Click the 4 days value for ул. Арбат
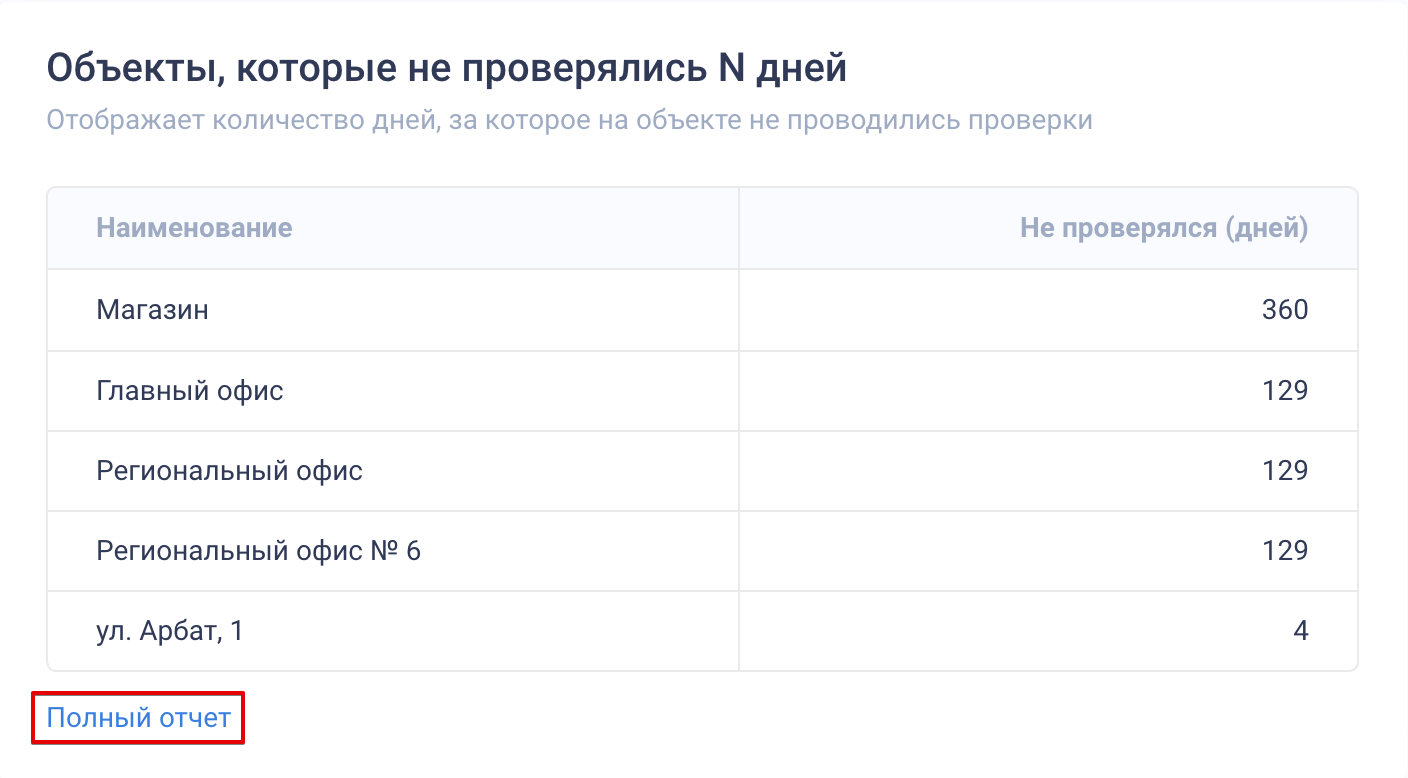Viewport: 1408px width, 778px height. point(1300,631)
